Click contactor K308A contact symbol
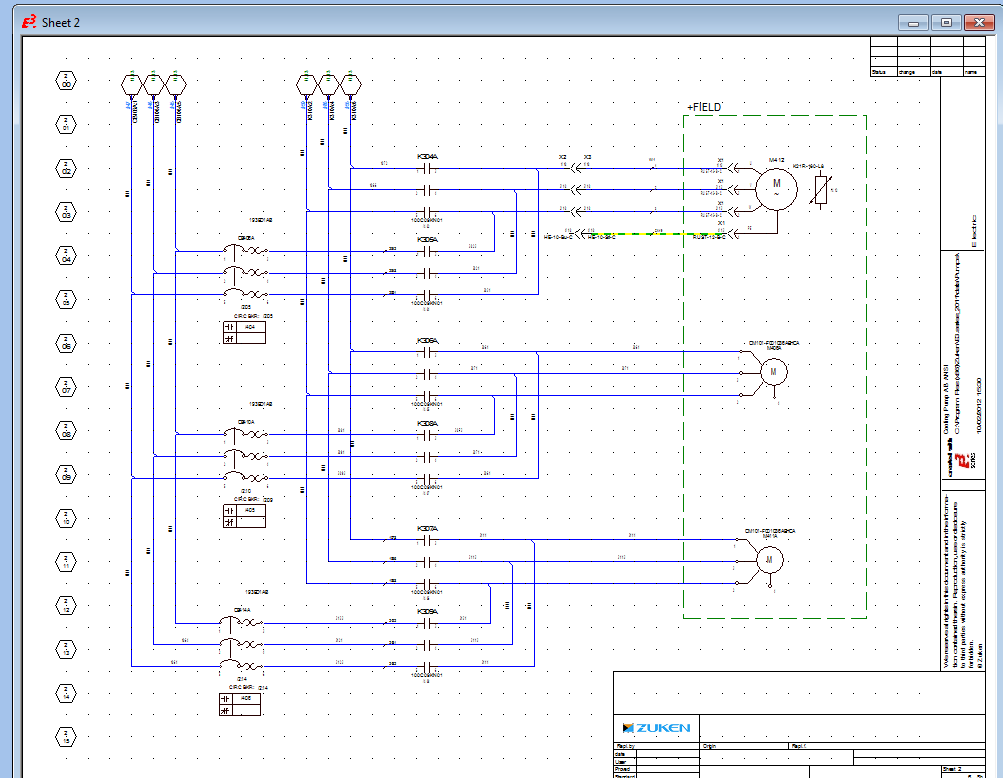The width and height of the screenshot is (1003, 778). coord(425,434)
